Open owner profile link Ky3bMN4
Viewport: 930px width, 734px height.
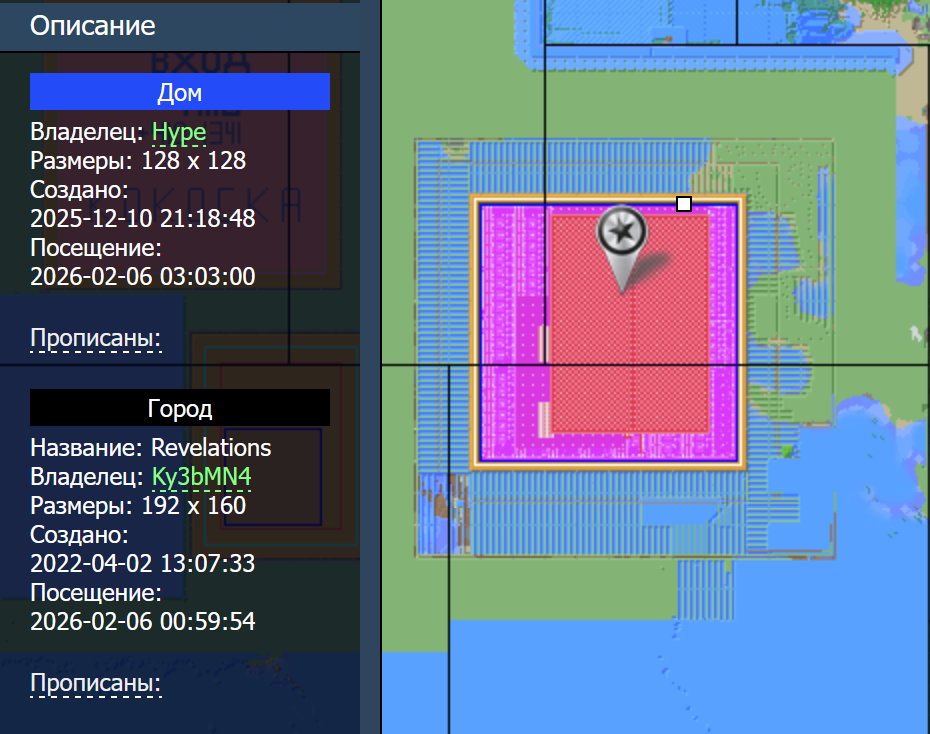pos(201,477)
